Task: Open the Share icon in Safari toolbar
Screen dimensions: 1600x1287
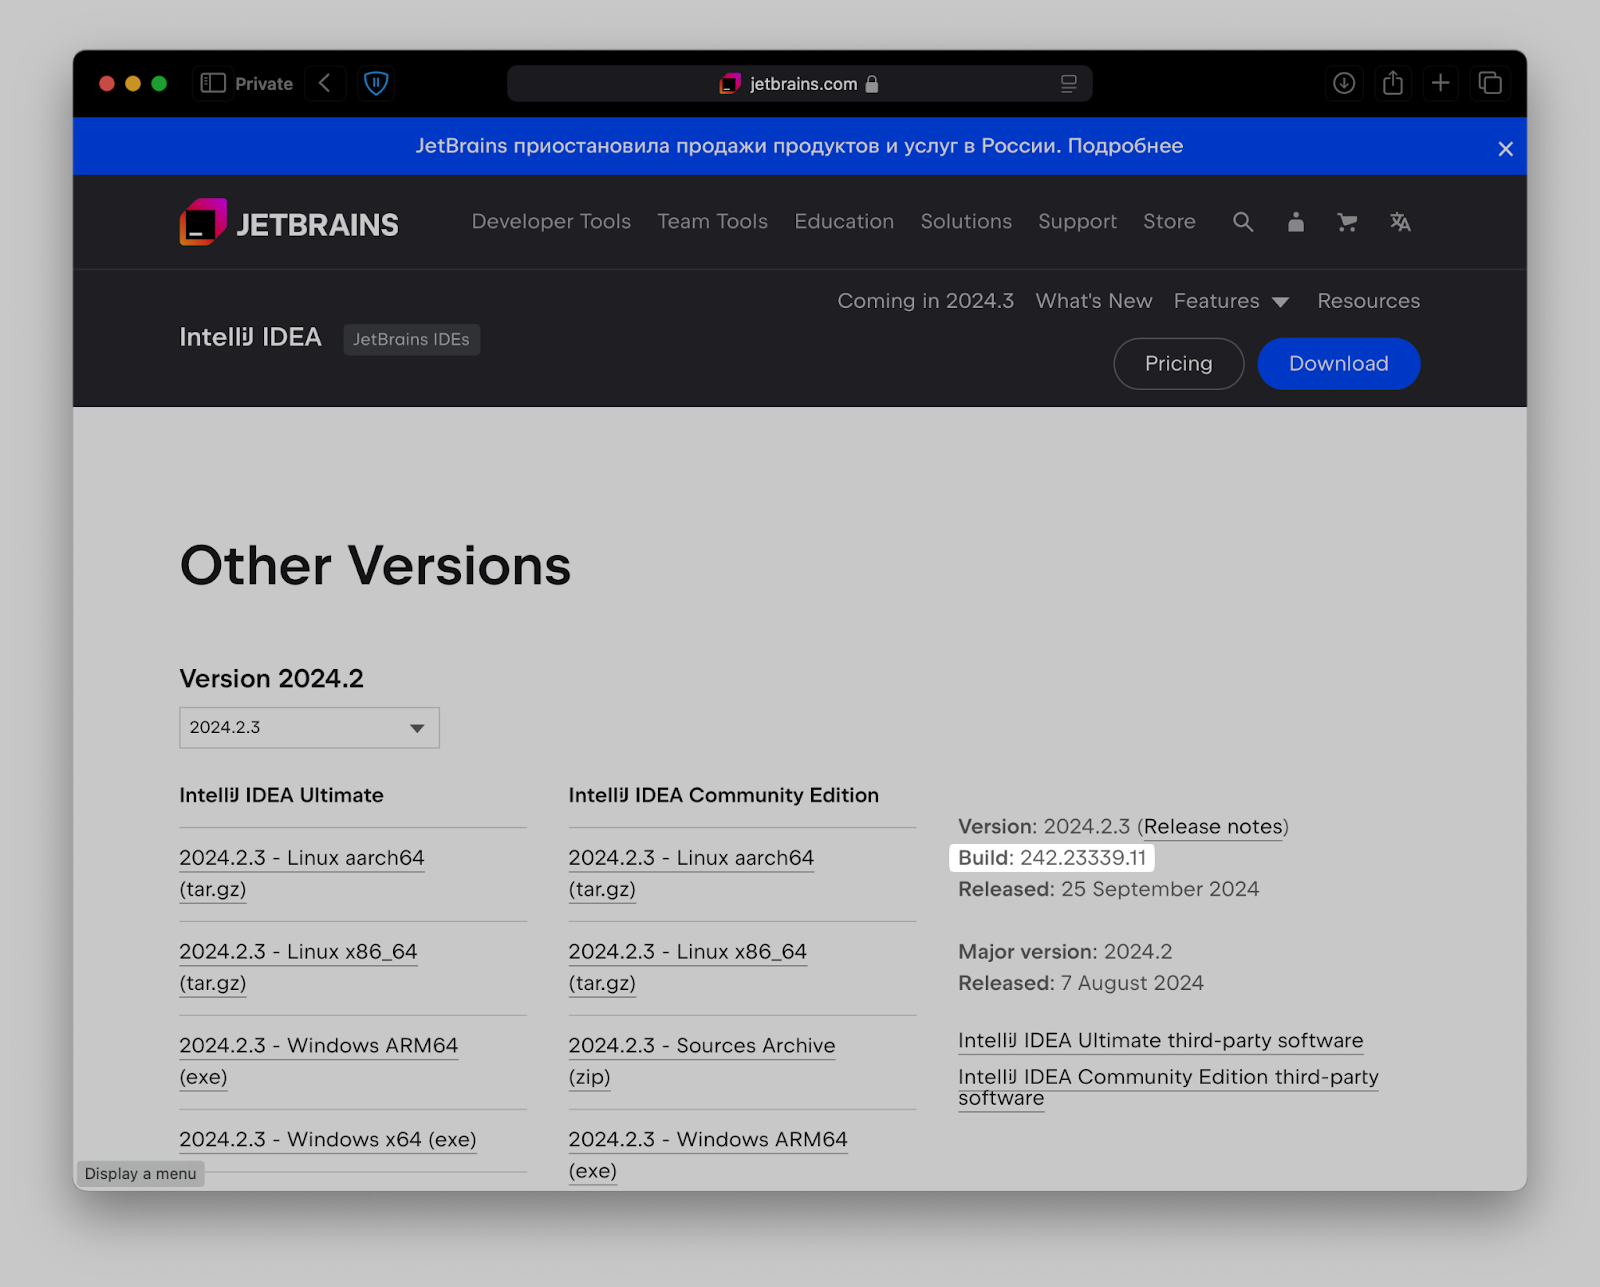Action: click(x=1393, y=83)
